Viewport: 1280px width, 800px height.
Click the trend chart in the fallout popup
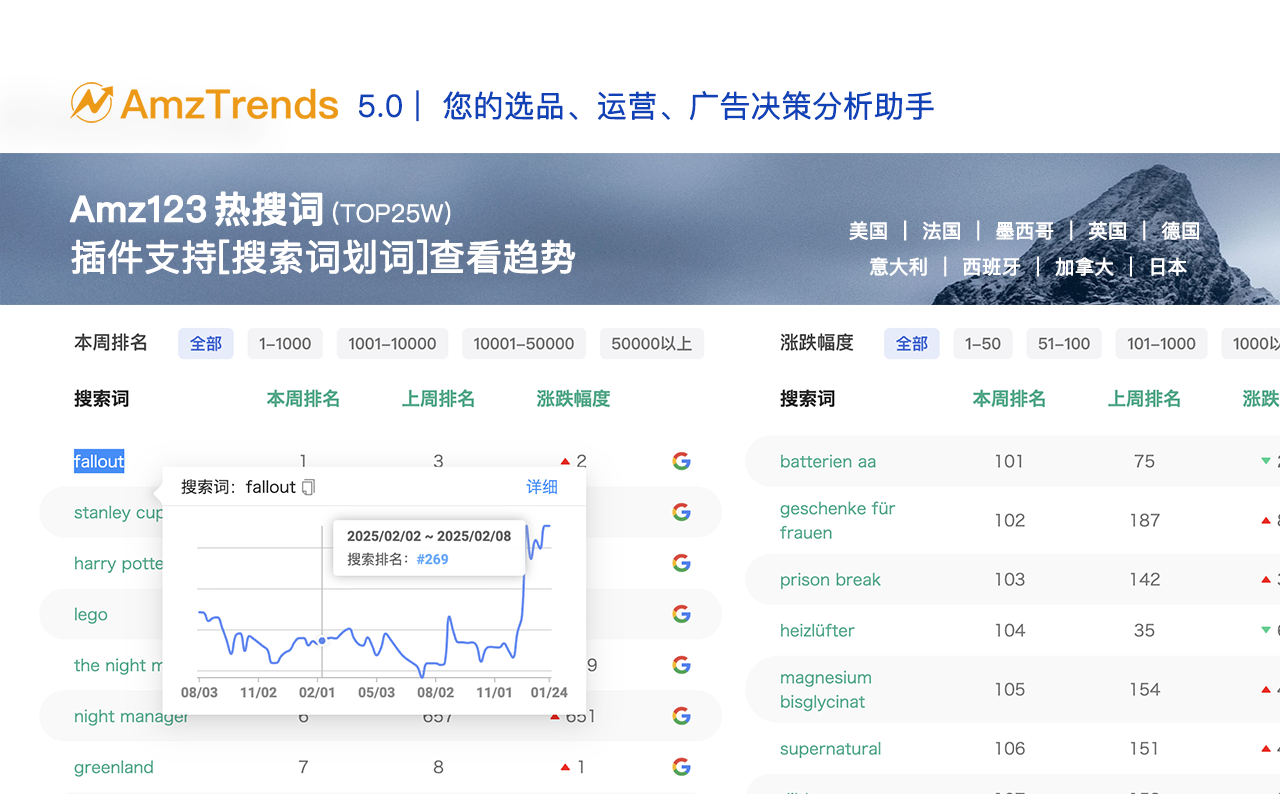(x=370, y=620)
